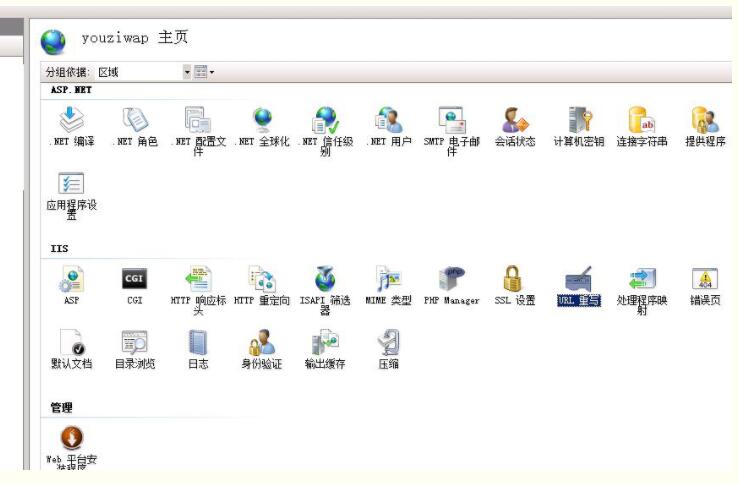The width and height of the screenshot is (739, 484).
Task: Click the ASP.NET group header
Action: [71, 90]
